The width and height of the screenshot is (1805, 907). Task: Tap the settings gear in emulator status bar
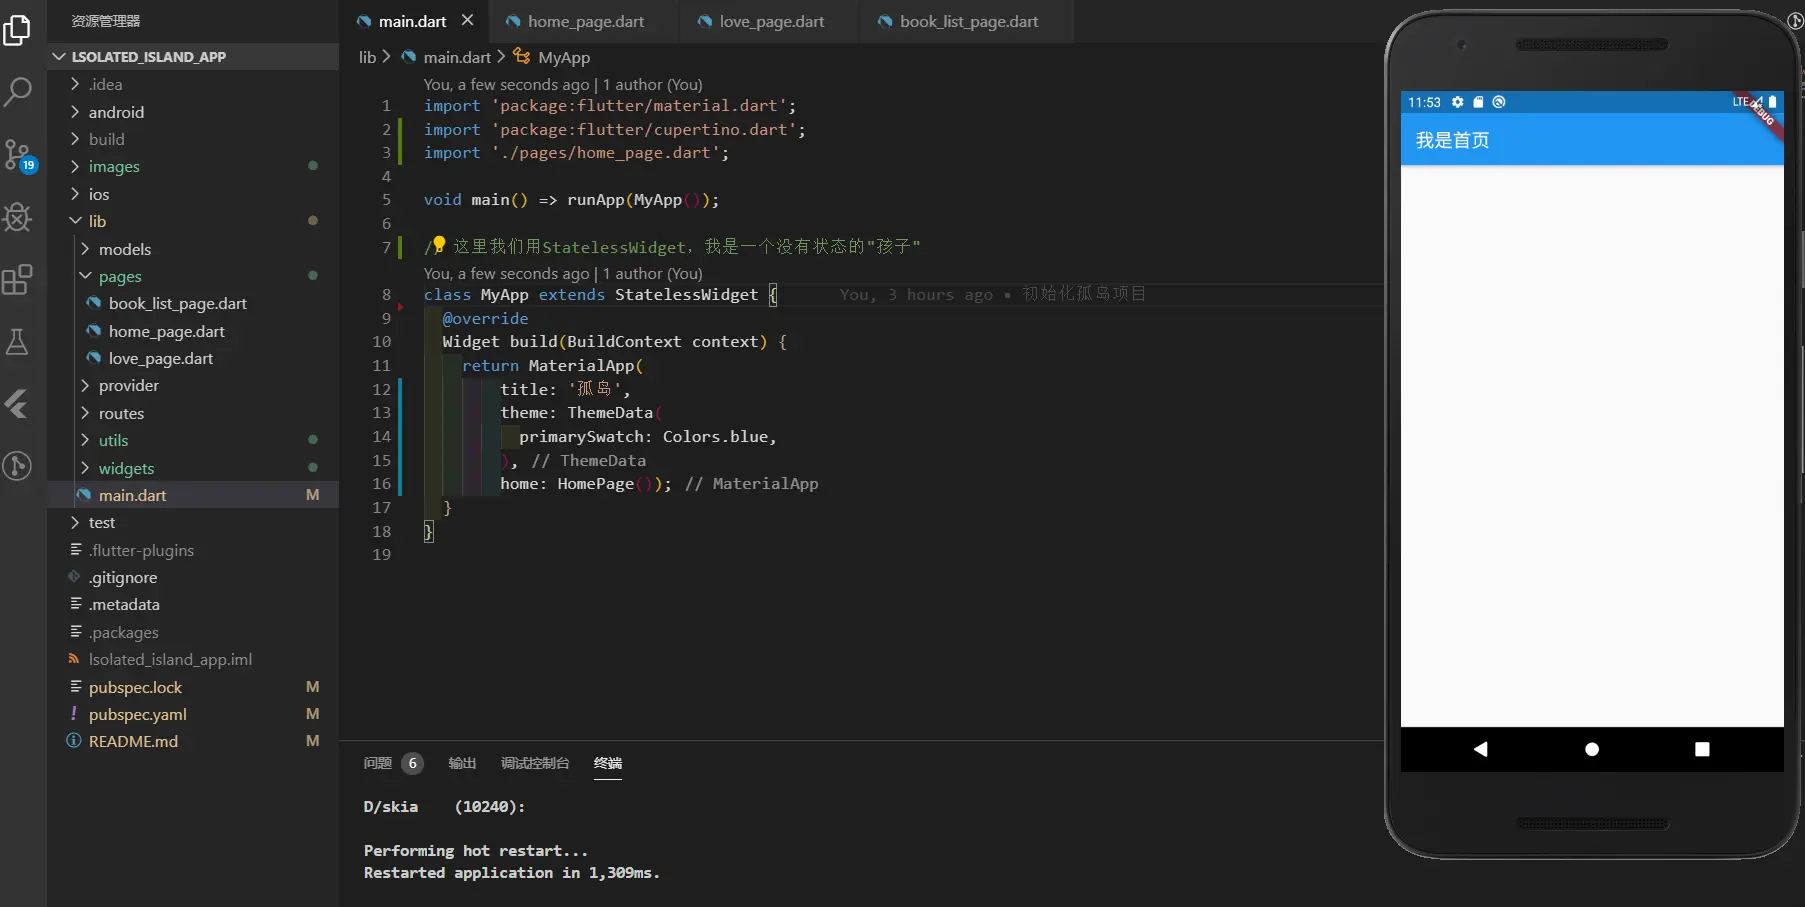click(x=1458, y=102)
